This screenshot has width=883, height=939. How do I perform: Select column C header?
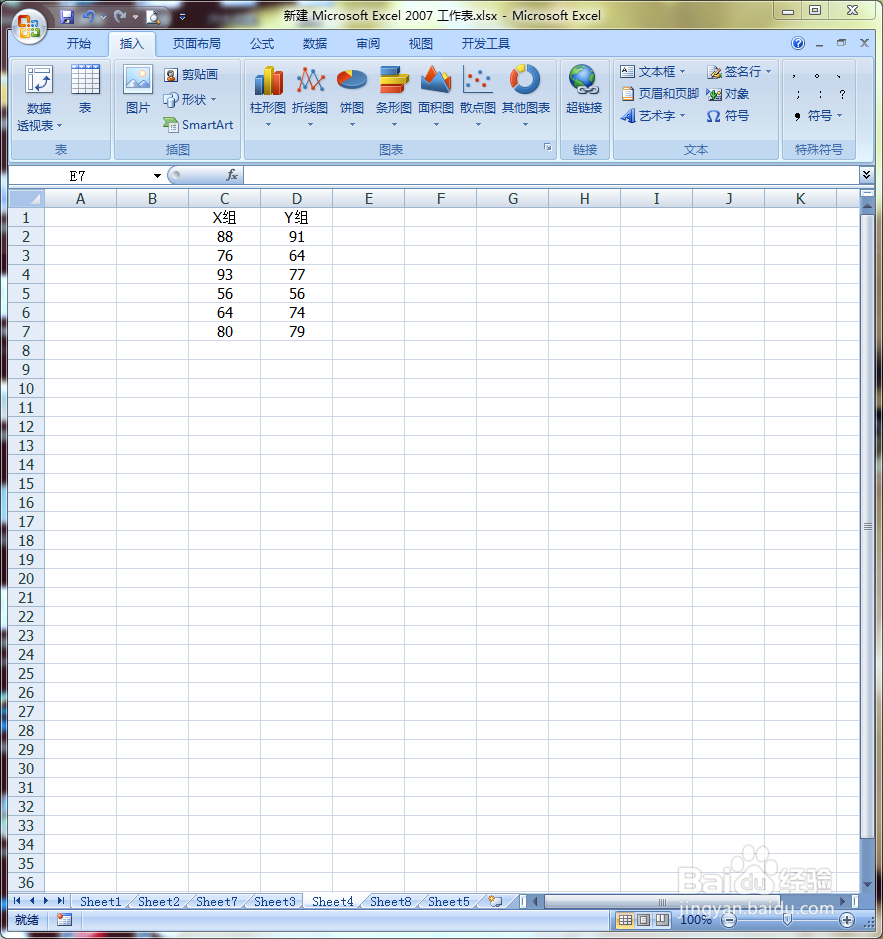point(225,198)
